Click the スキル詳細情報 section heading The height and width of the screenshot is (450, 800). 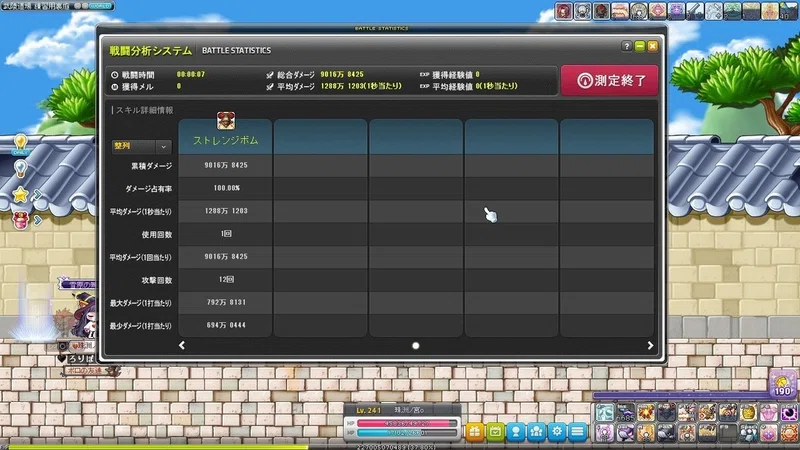144,110
